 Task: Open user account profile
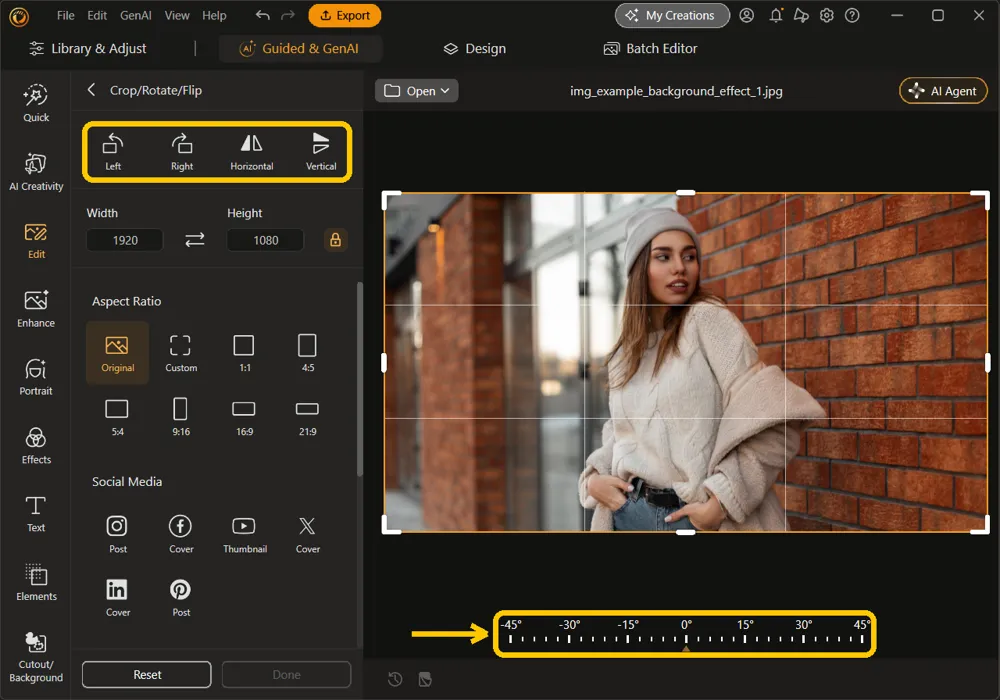point(747,15)
